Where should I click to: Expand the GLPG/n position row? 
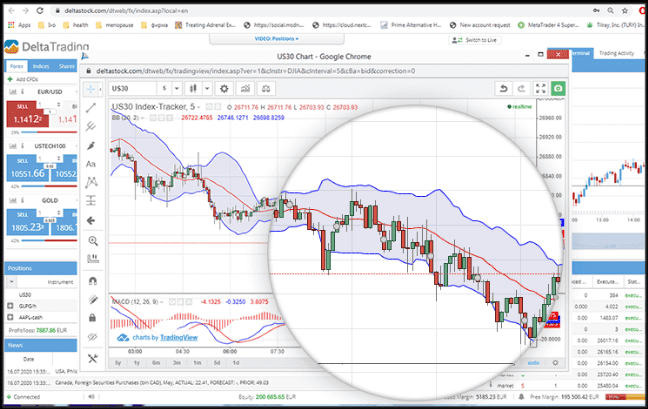pyautogui.click(x=10, y=306)
